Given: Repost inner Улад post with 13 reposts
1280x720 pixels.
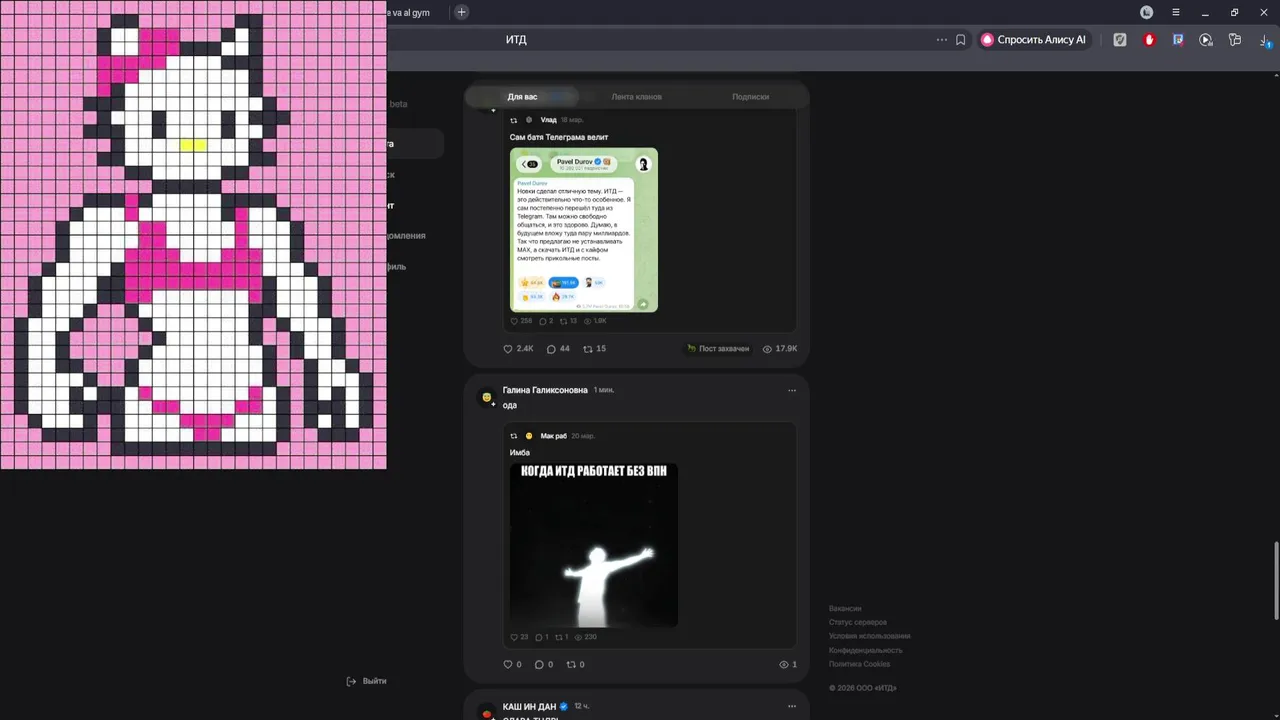Looking at the screenshot, I should tap(568, 321).
